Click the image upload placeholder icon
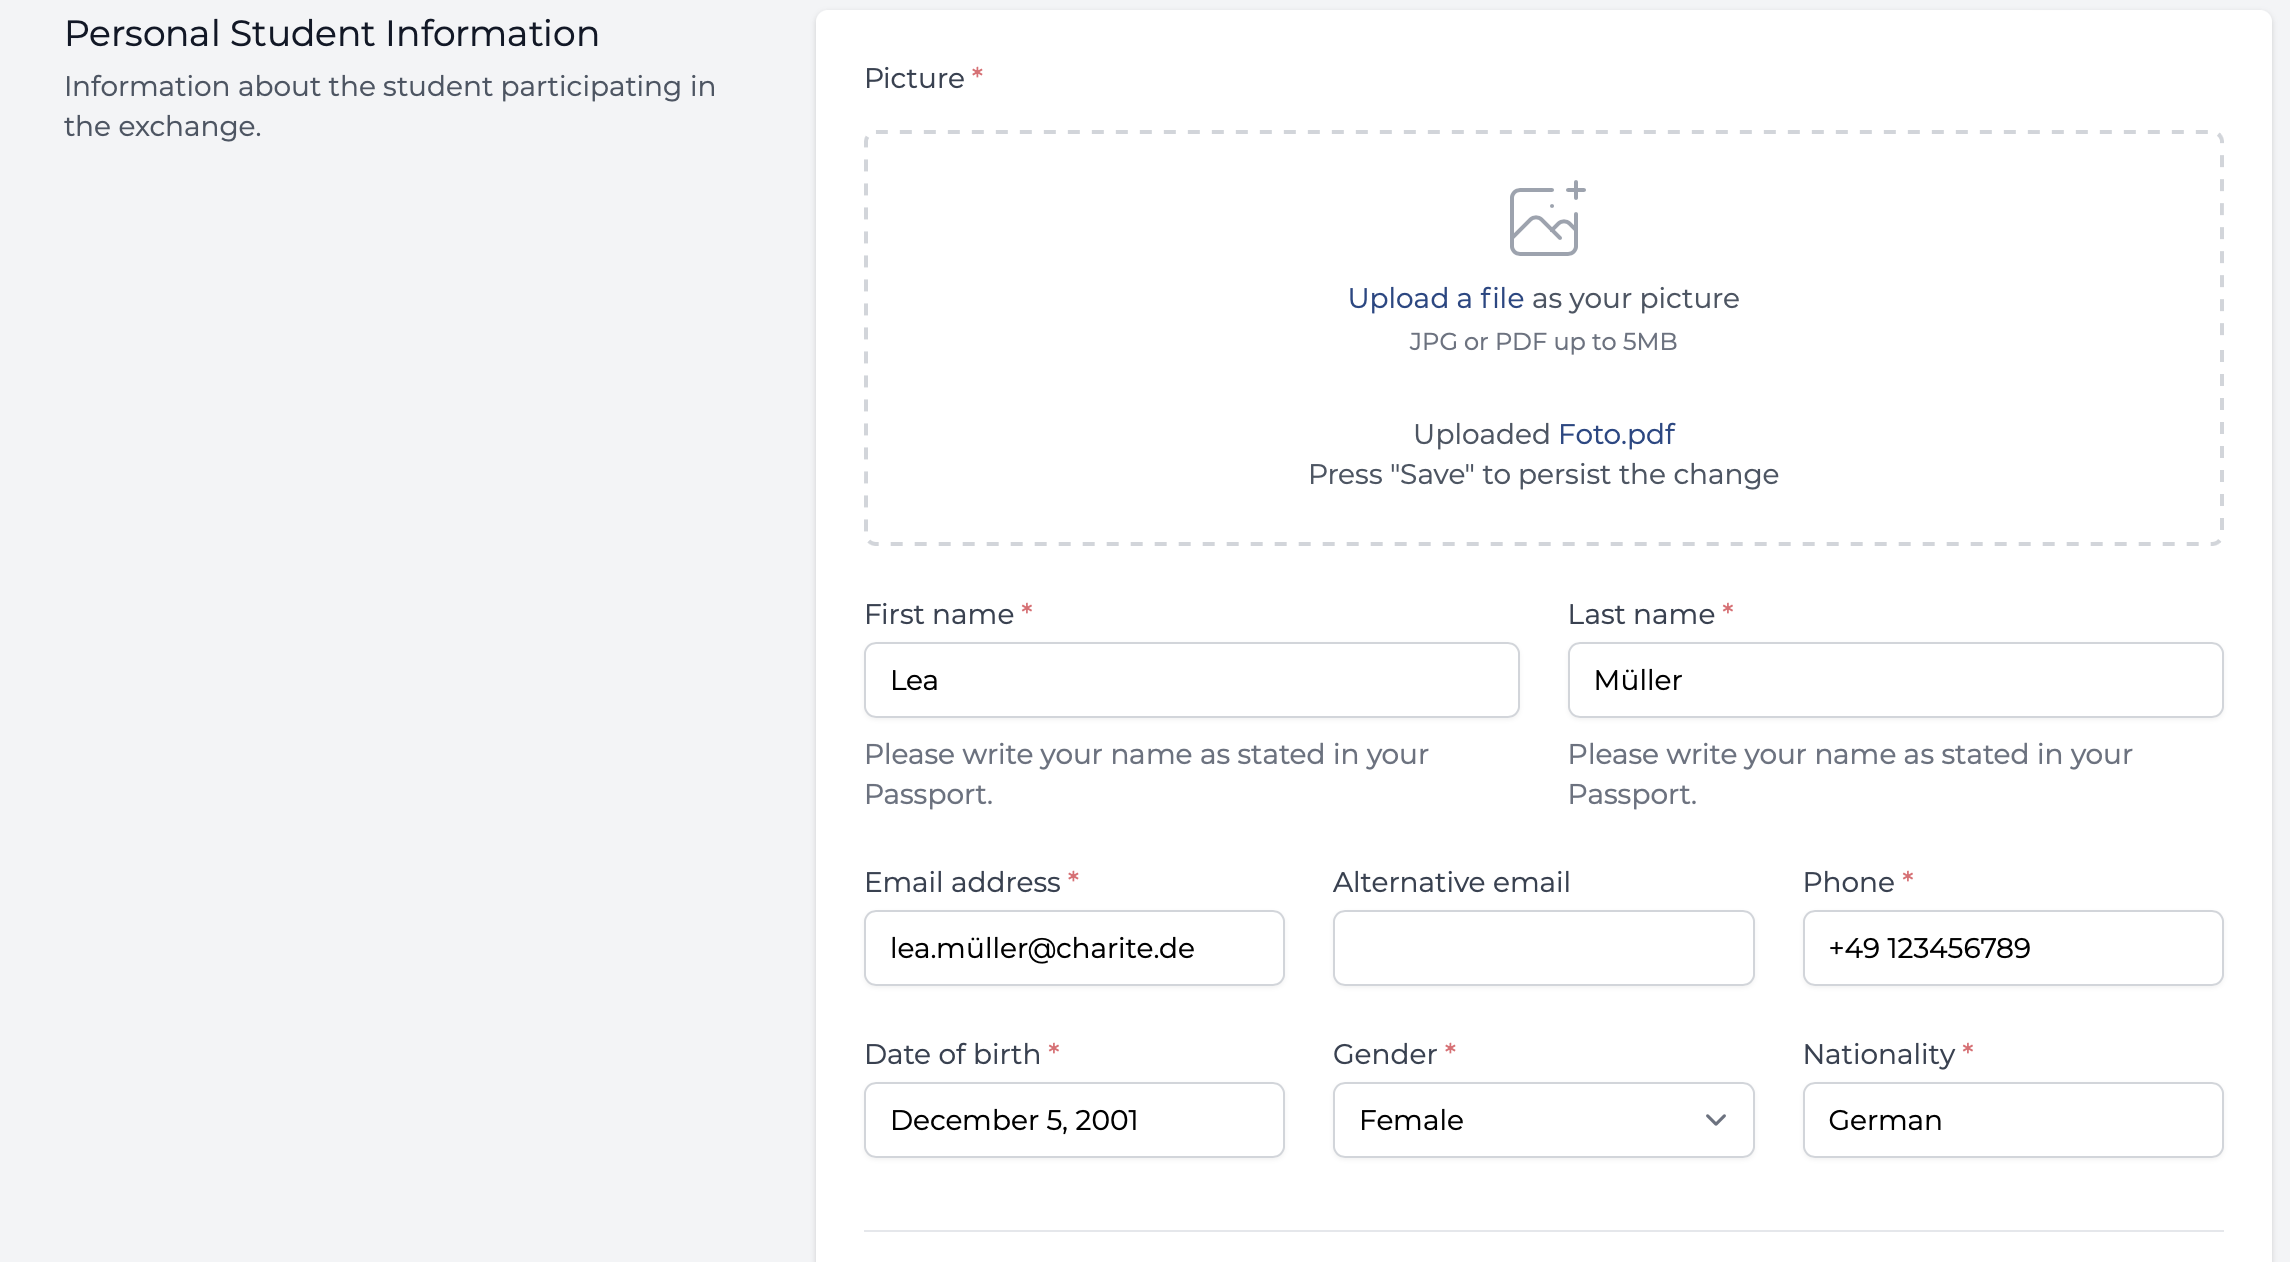 1546,218
